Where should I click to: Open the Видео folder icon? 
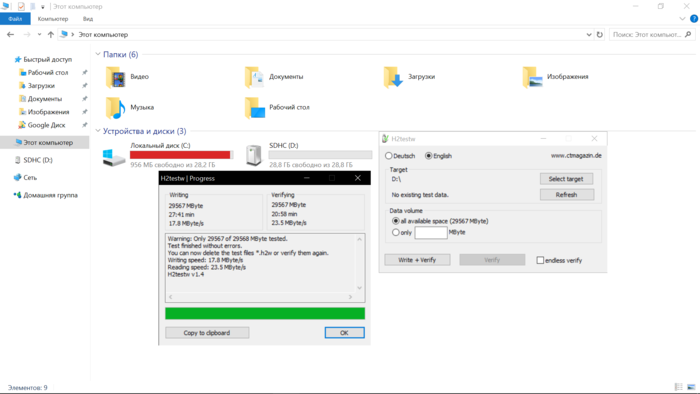115,77
